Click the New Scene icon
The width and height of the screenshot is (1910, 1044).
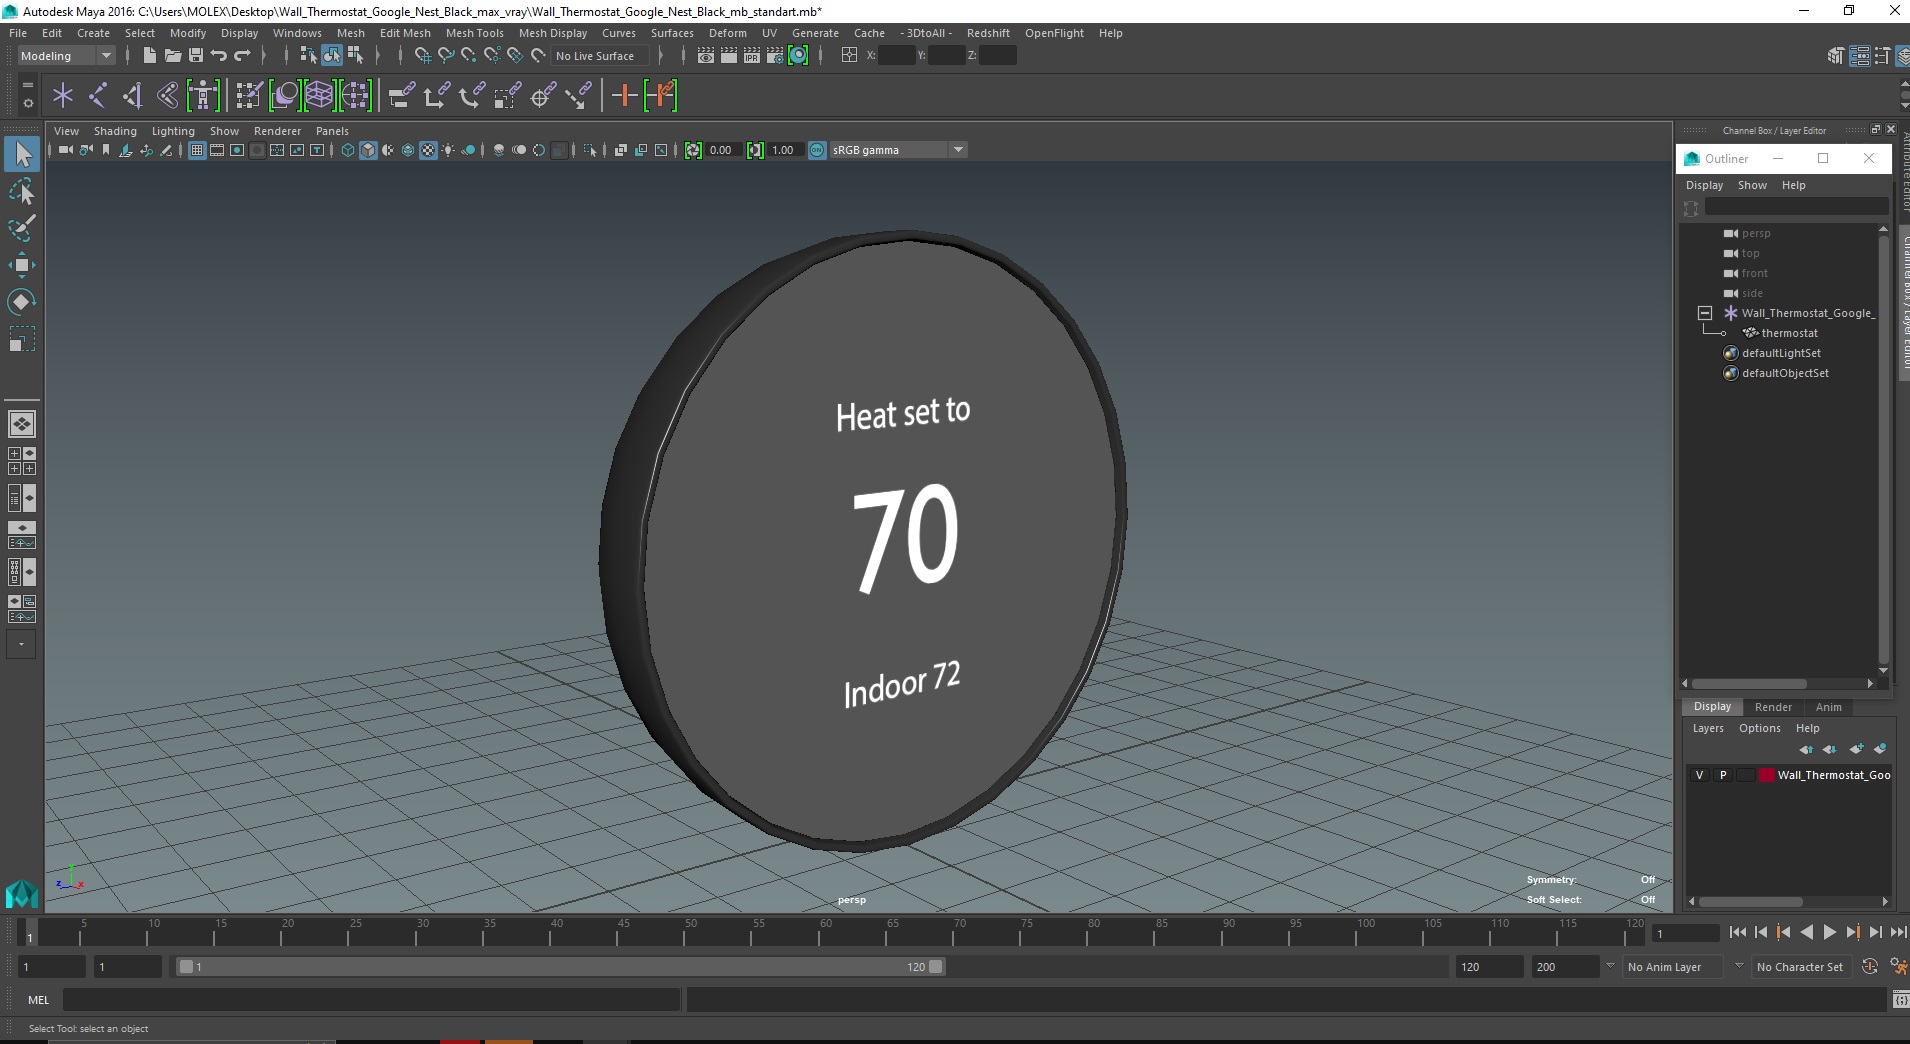tap(149, 56)
